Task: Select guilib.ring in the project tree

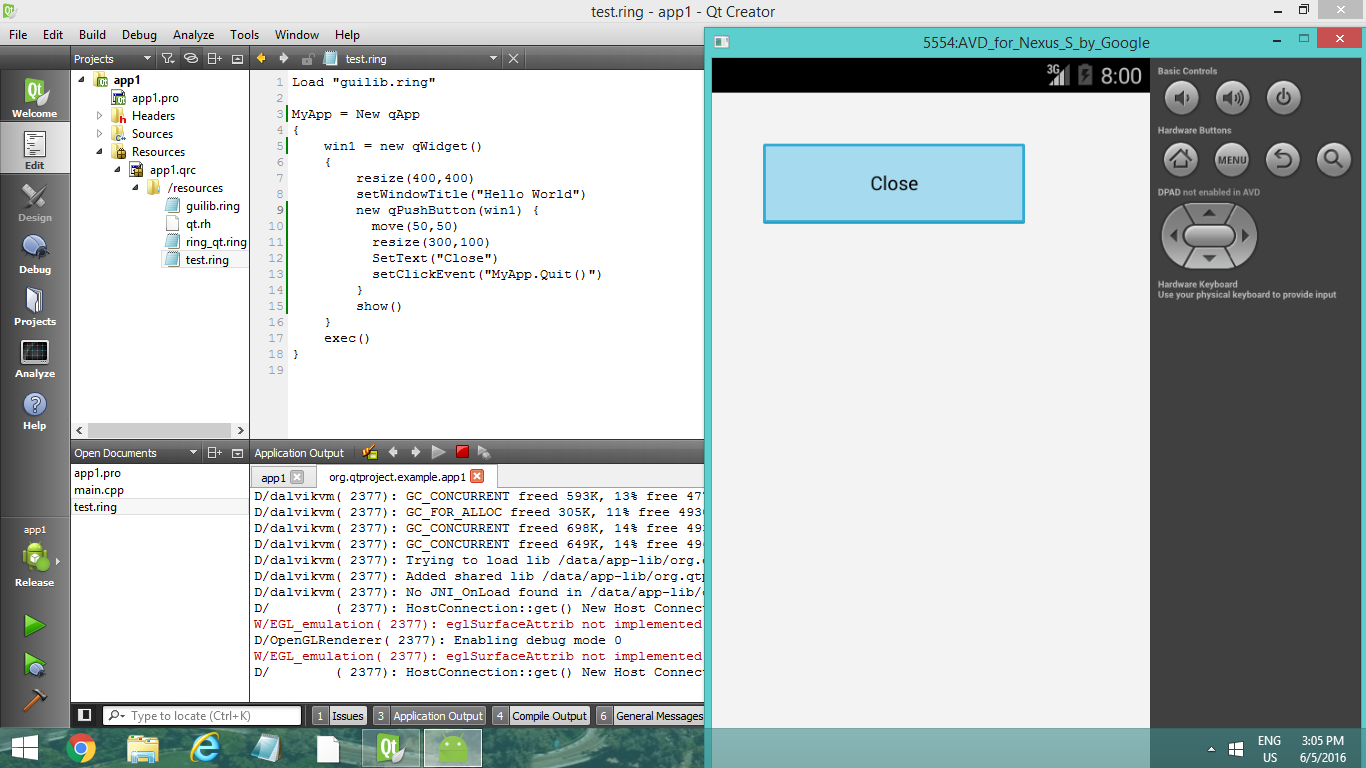Action: pos(212,206)
